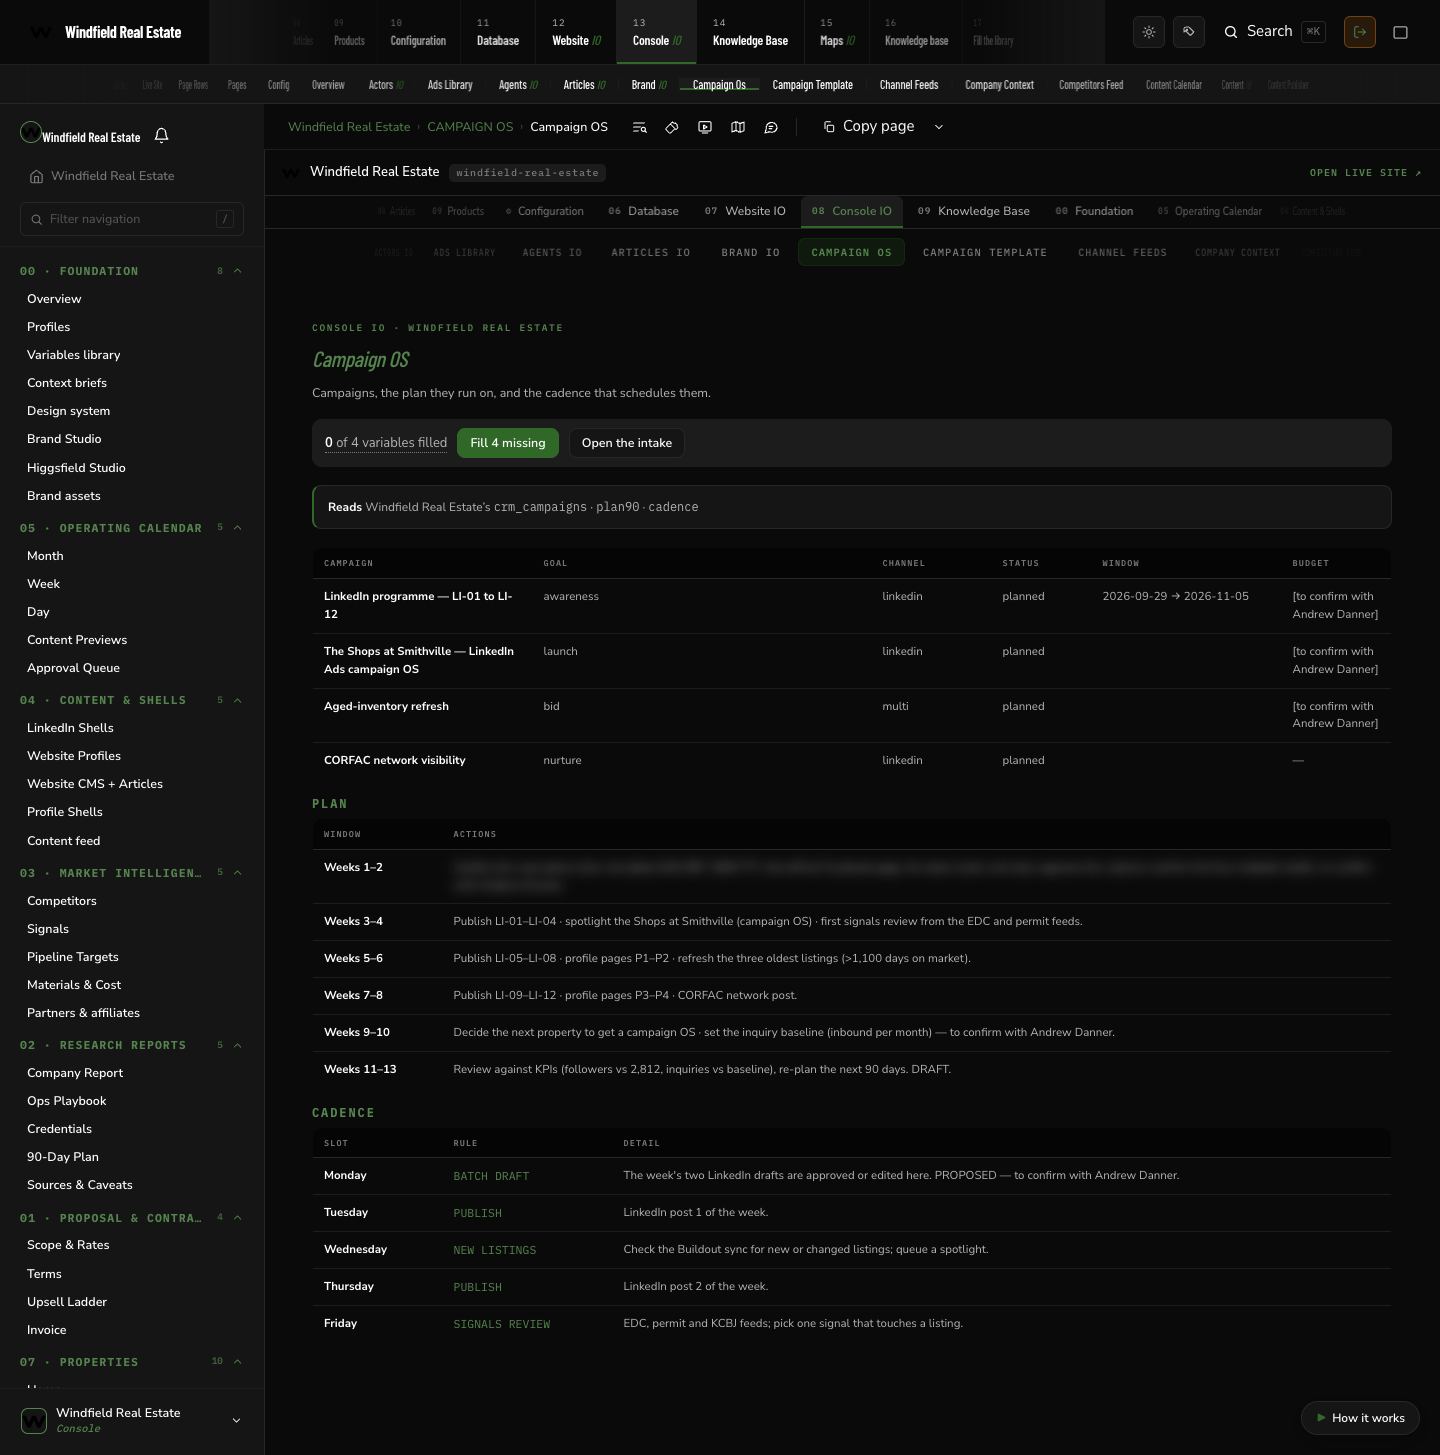Open the 90-Day Plan sidebar item
This screenshot has height=1455, width=1440.
[63, 1157]
